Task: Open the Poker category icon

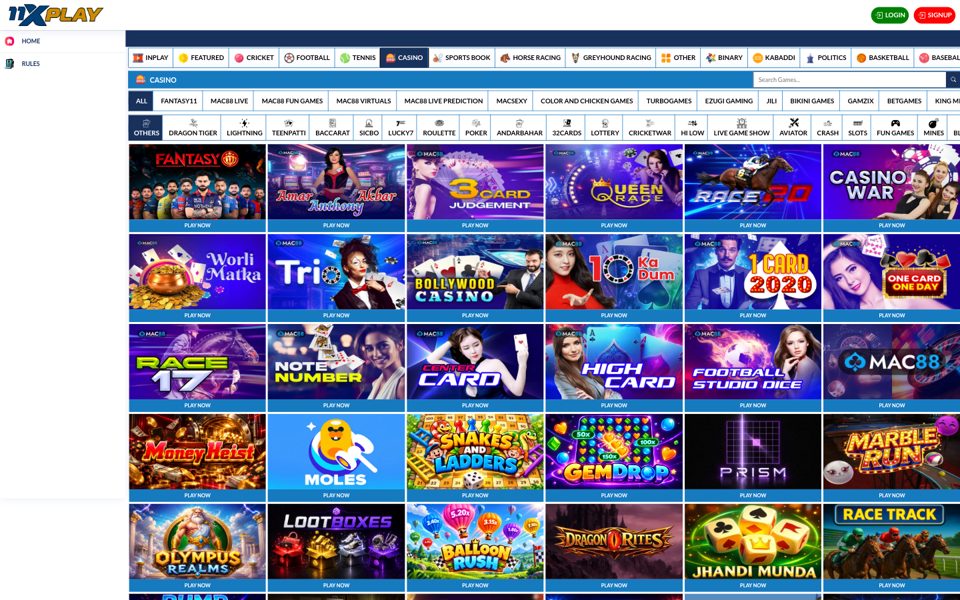Action: (476, 127)
